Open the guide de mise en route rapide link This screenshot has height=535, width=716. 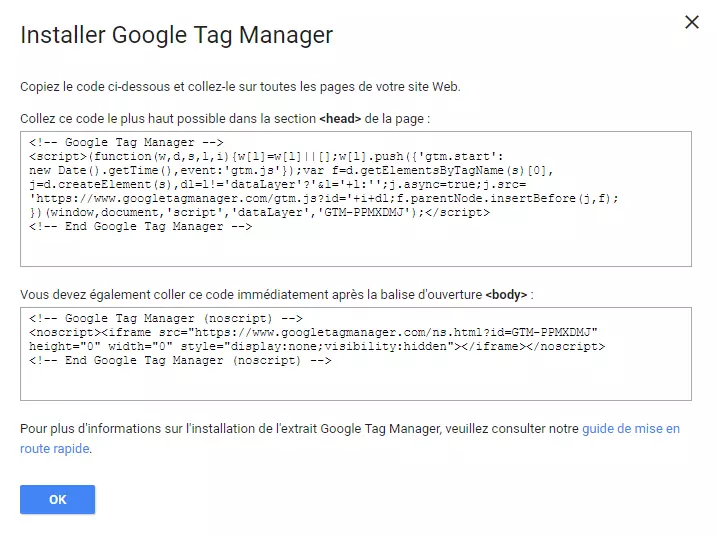point(350,439)
